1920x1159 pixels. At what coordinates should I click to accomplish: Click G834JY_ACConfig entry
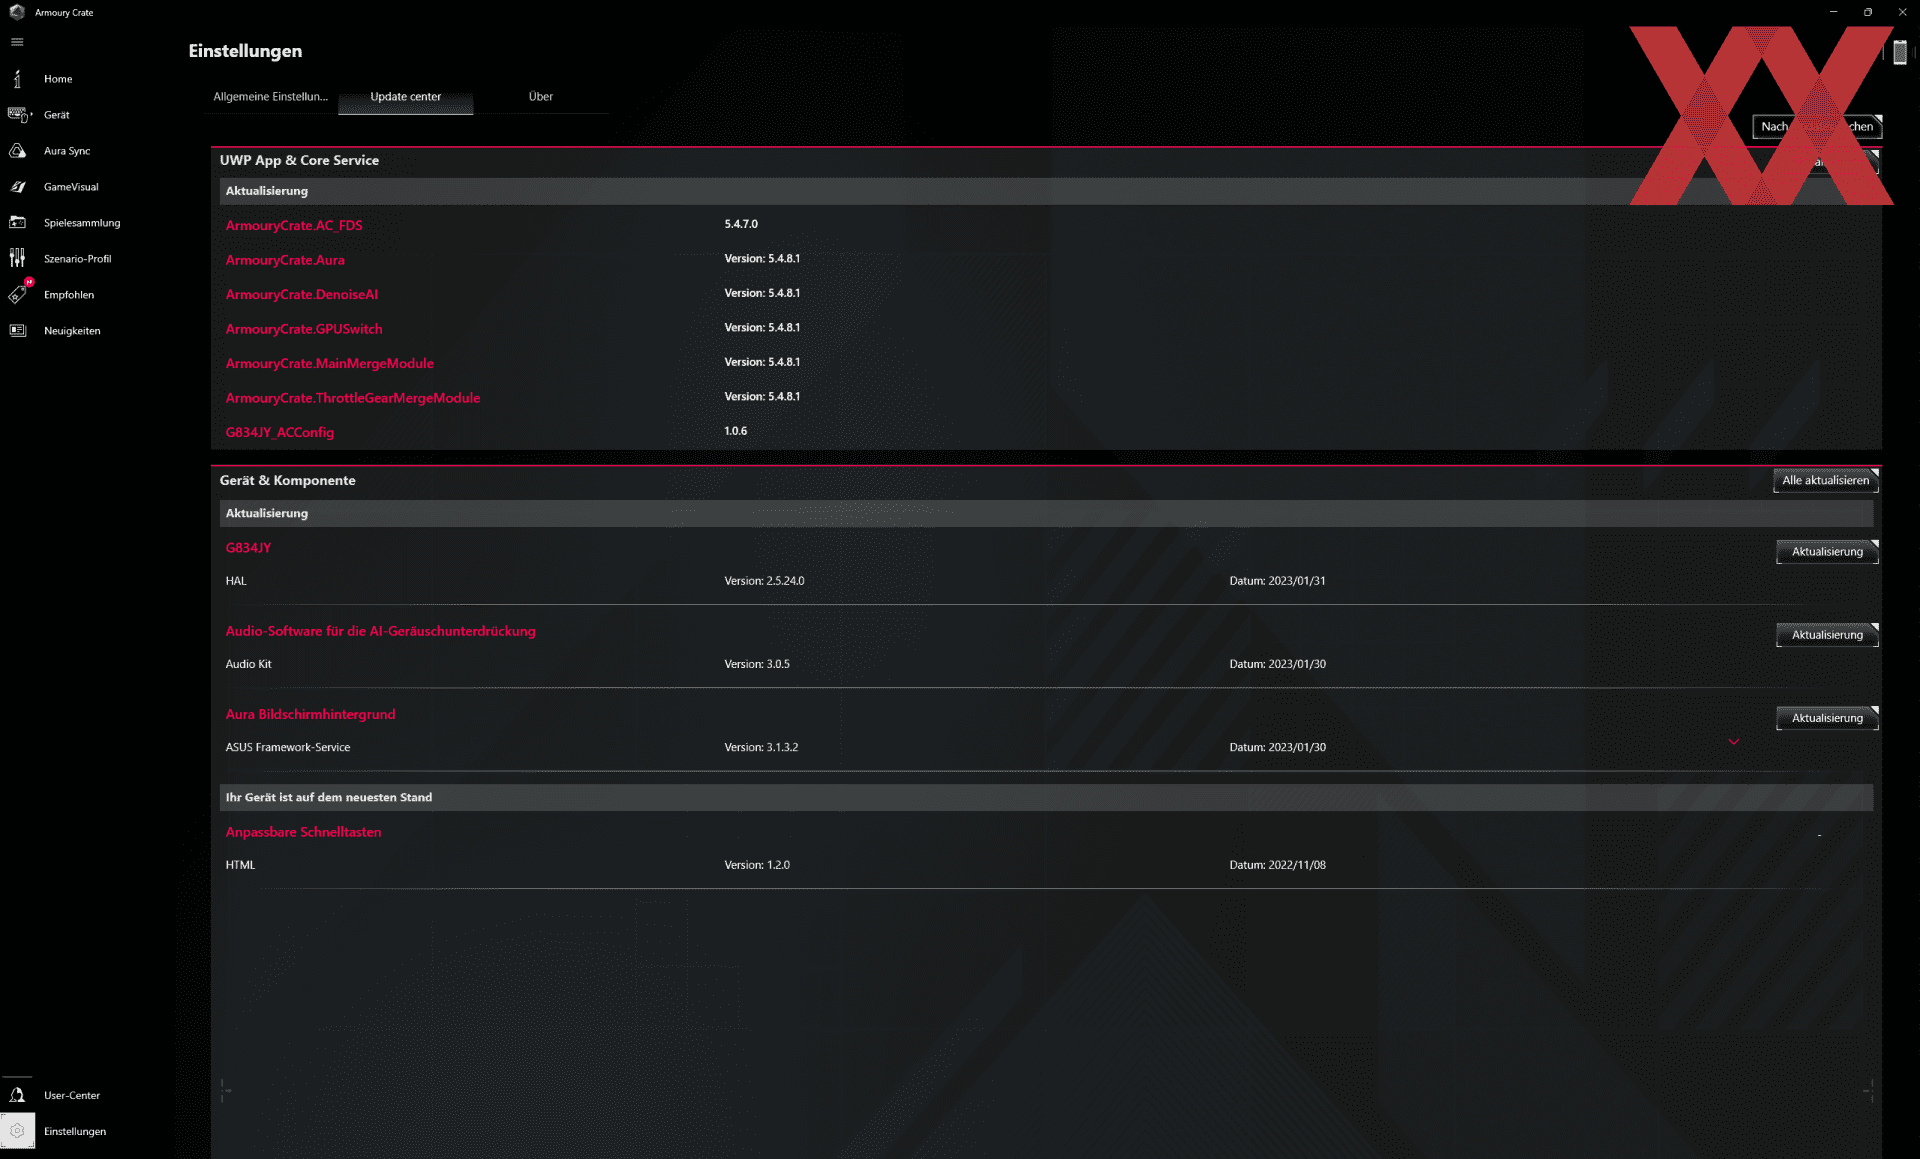280,433
